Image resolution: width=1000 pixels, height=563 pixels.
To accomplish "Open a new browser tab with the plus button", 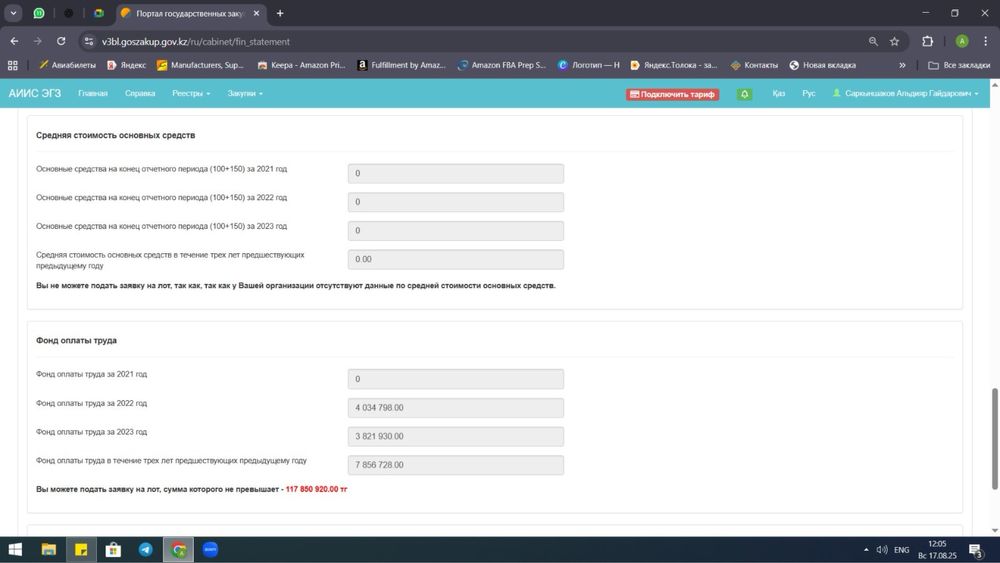I will 279,13.
